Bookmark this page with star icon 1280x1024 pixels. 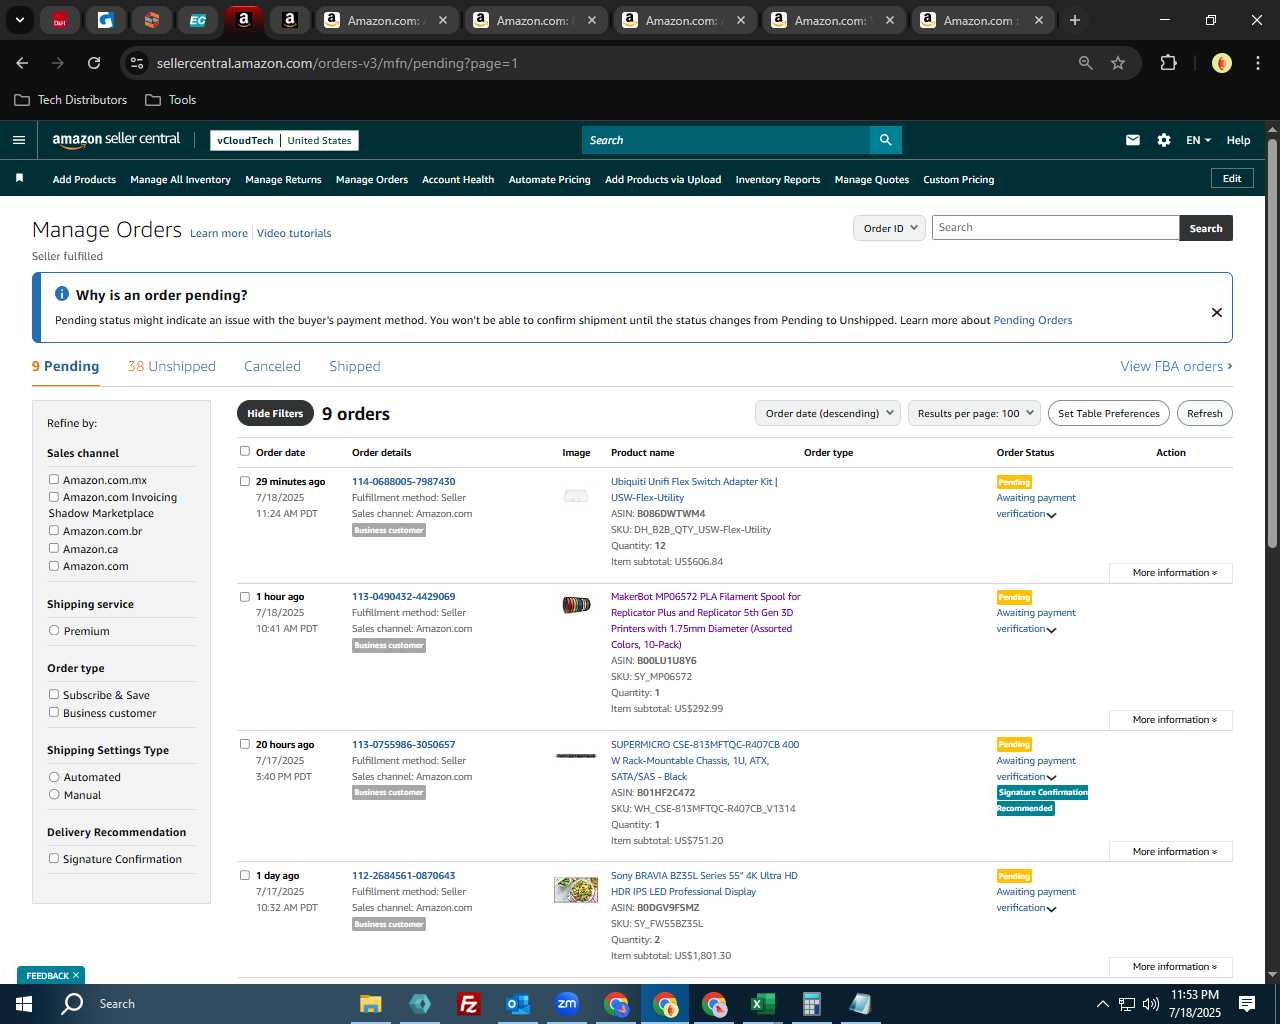(x=1118, y=63)
